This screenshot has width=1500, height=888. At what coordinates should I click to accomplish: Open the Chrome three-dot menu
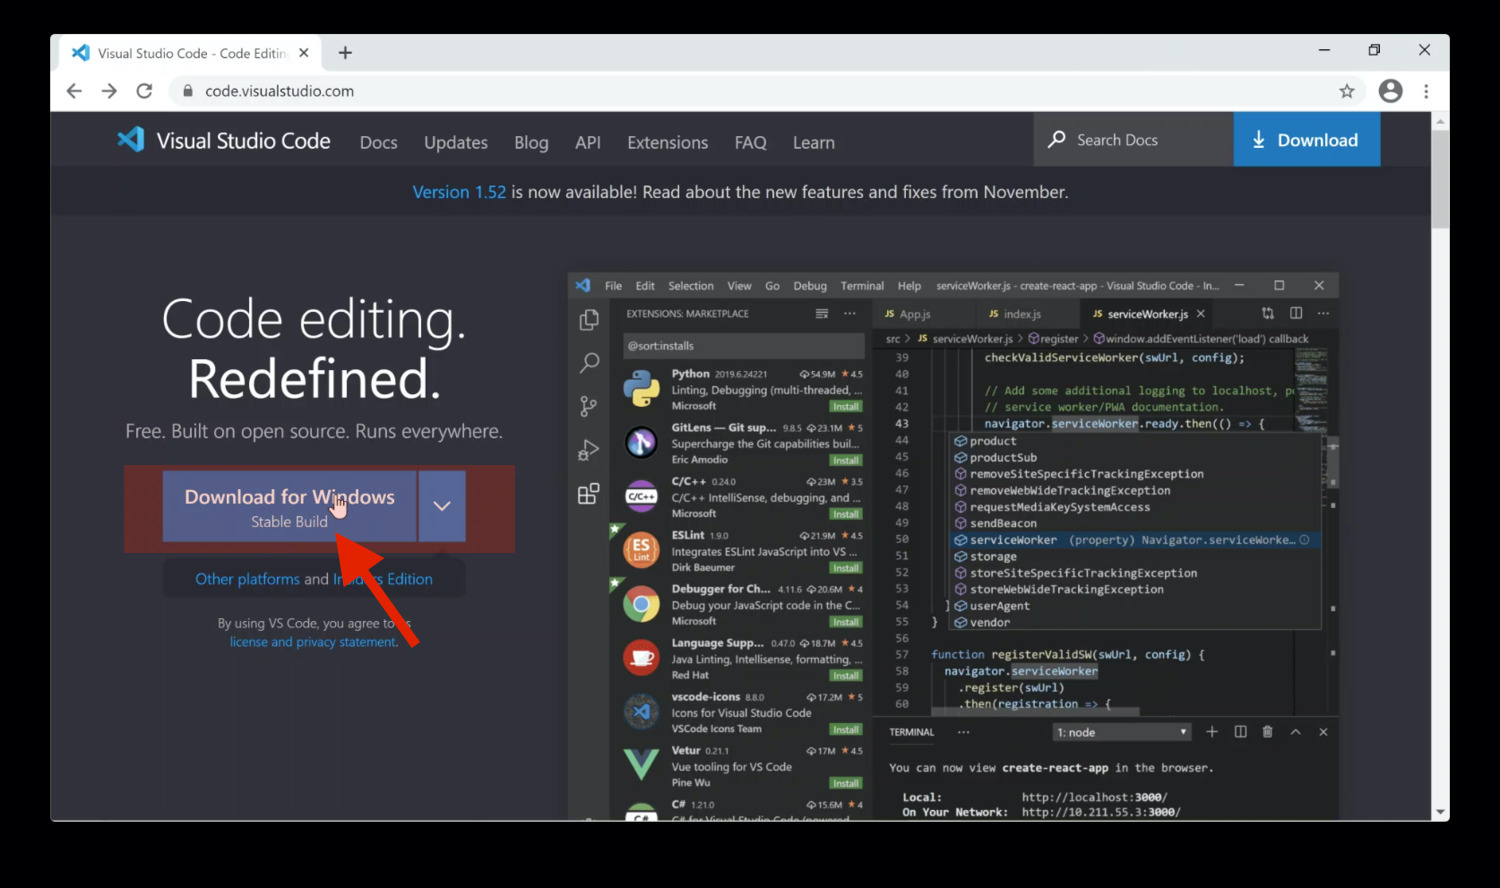1426,91
